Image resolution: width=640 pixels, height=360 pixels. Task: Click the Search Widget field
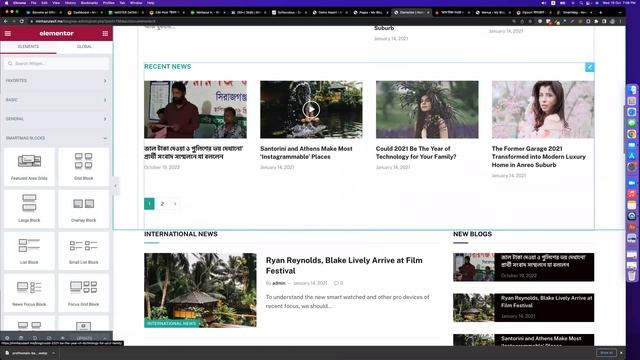pos(56,64)
